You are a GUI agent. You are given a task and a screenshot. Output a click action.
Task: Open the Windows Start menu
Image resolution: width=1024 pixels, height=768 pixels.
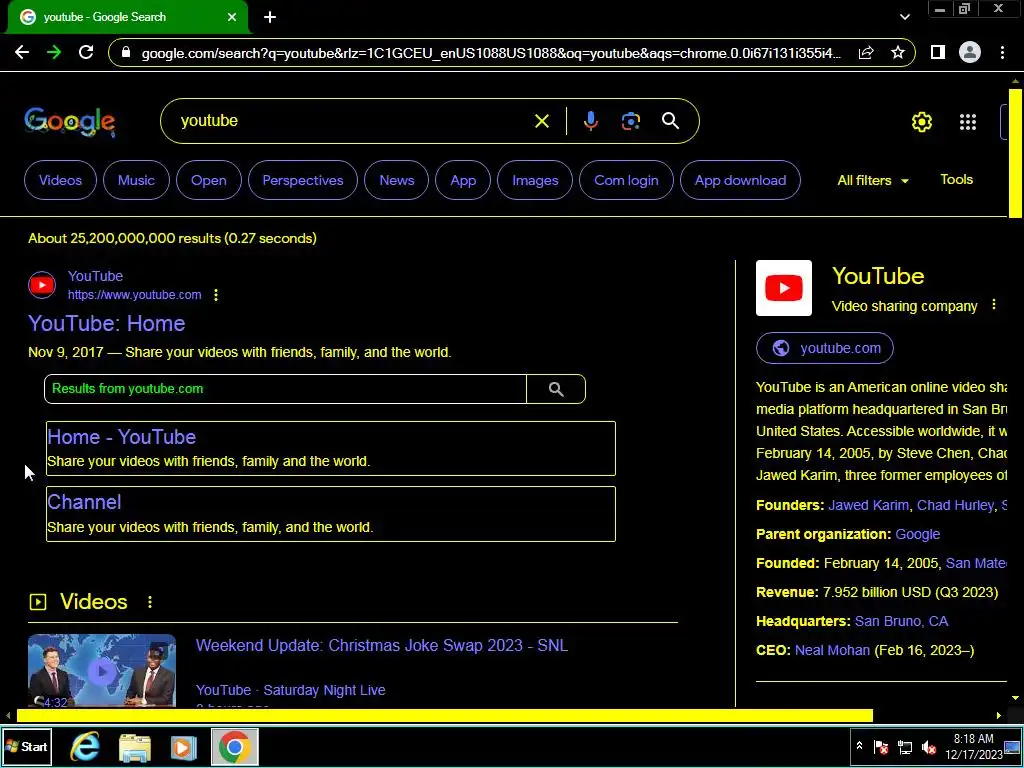coord(26,746)
